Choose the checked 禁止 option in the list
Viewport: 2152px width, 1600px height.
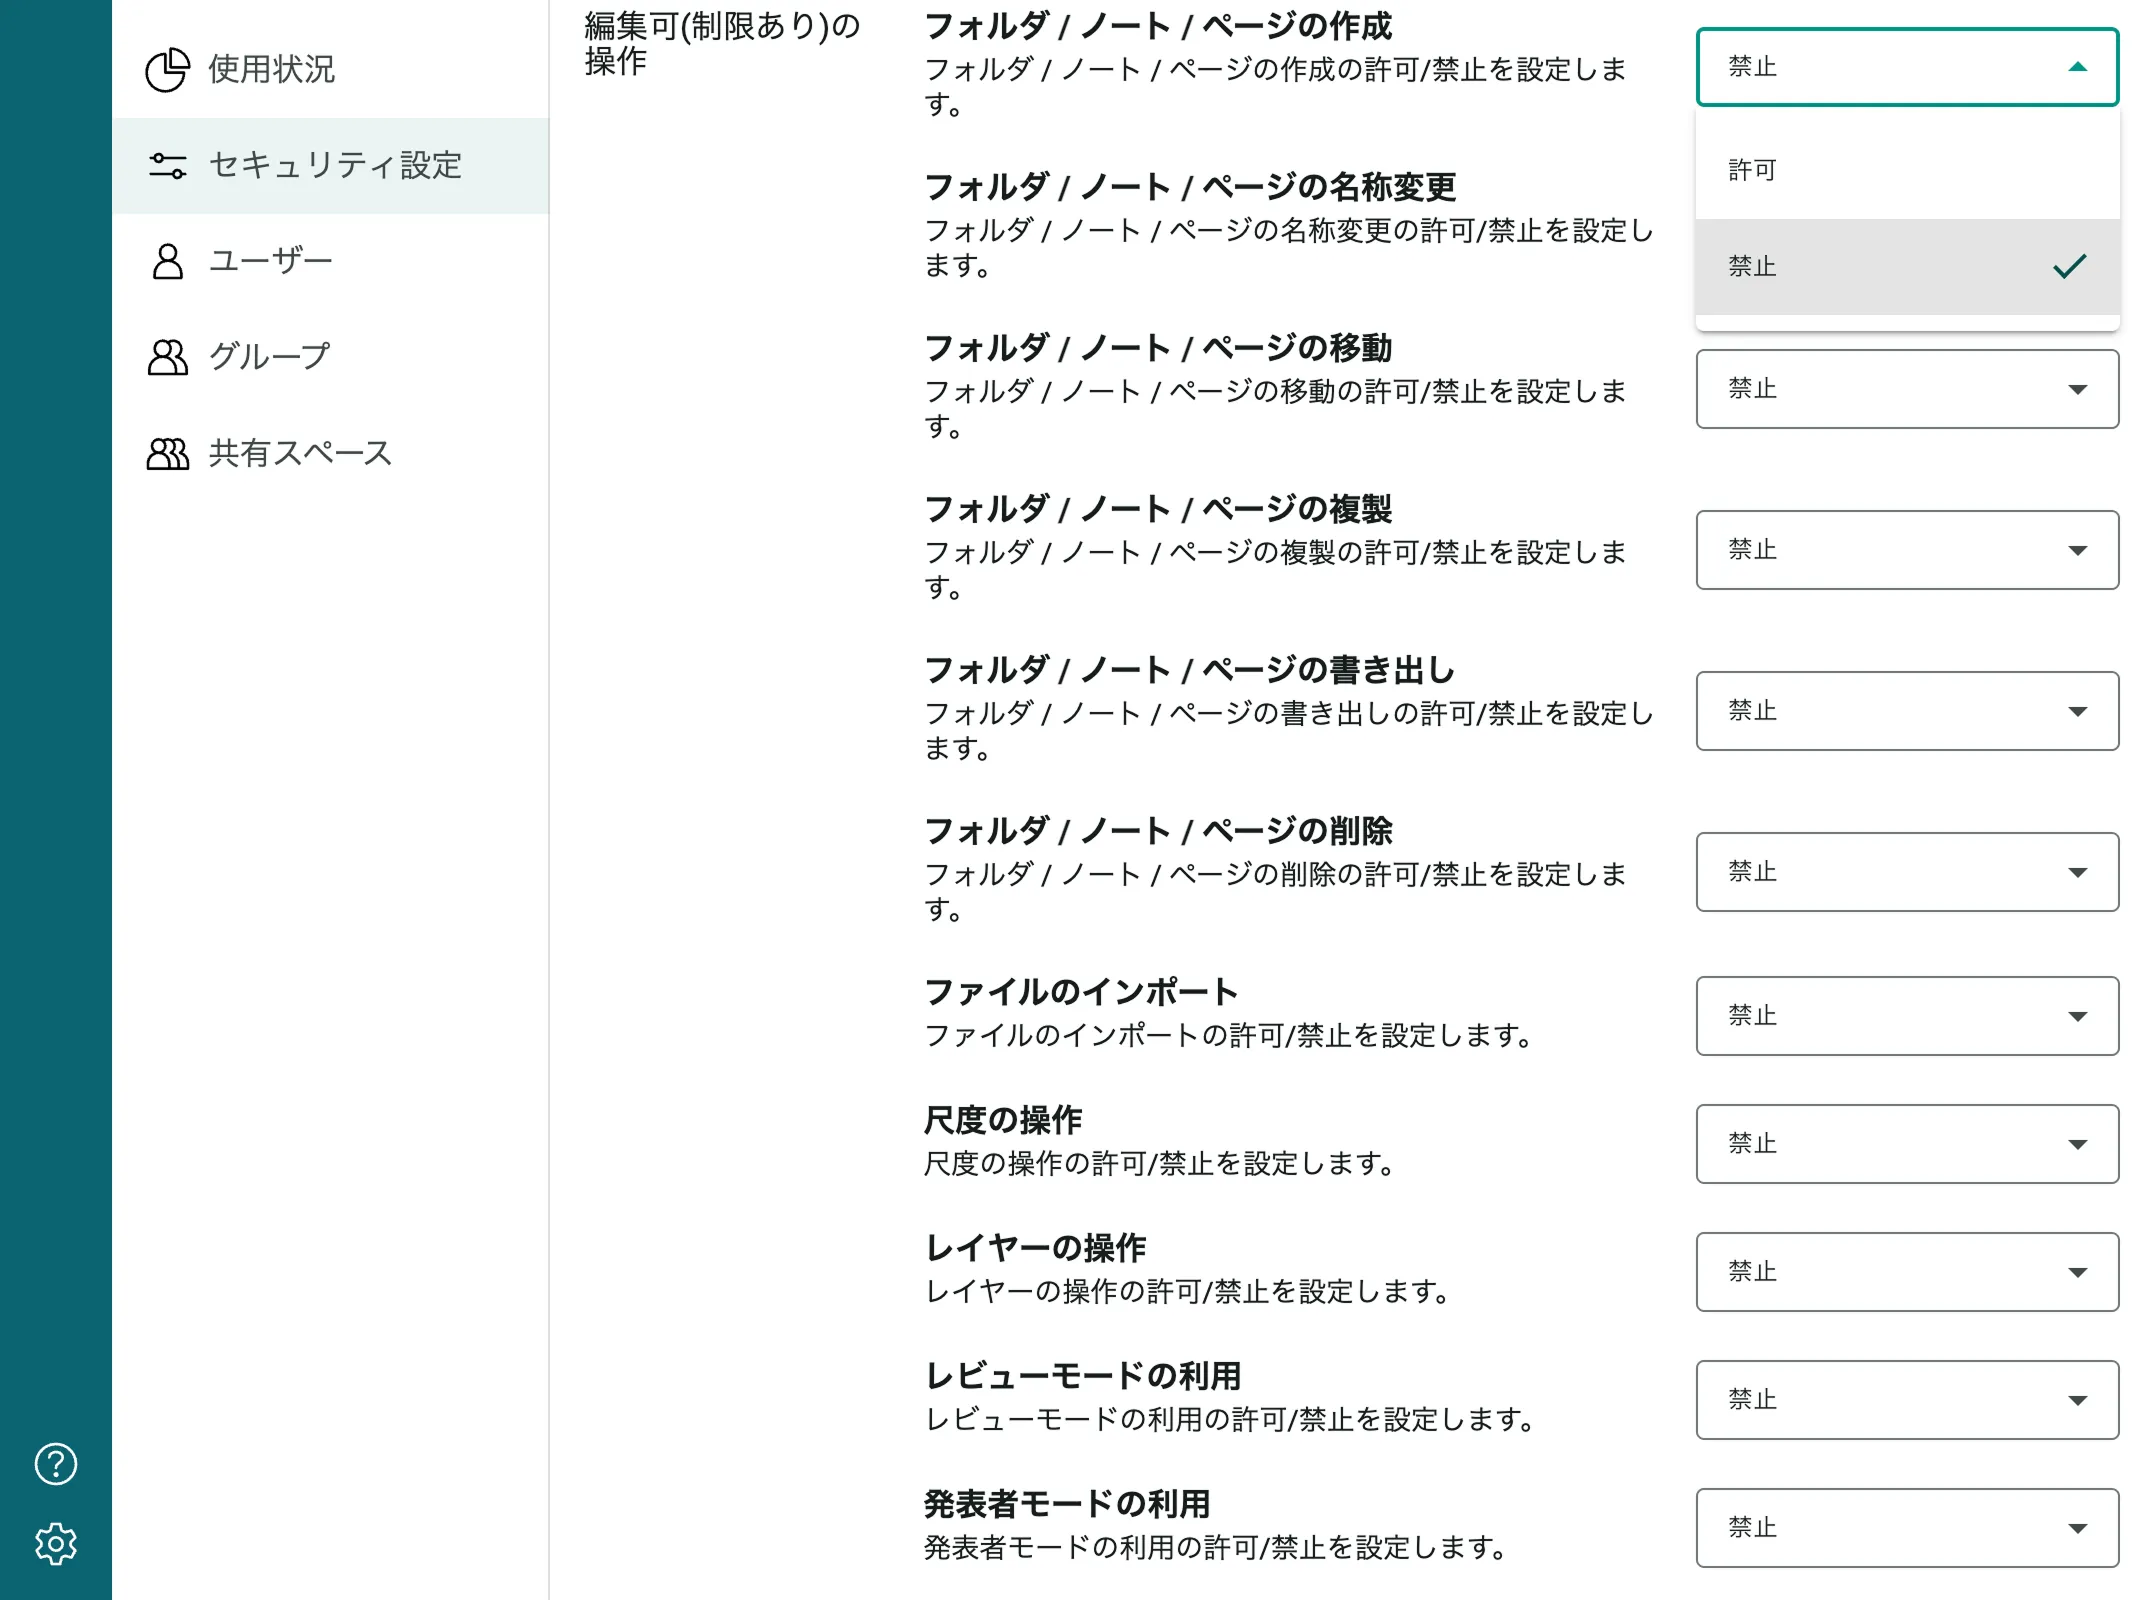point(1907,266)
